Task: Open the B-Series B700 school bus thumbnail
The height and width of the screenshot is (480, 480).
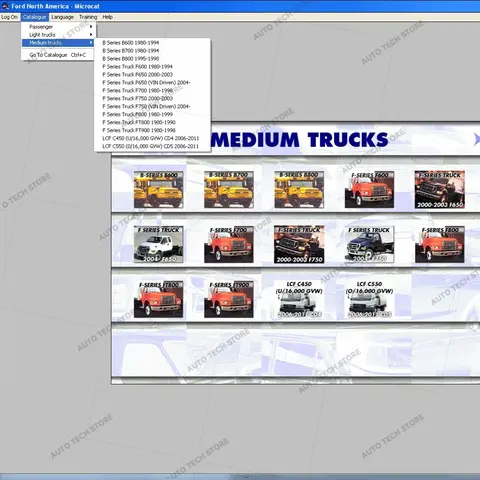Action: point(229,190)
